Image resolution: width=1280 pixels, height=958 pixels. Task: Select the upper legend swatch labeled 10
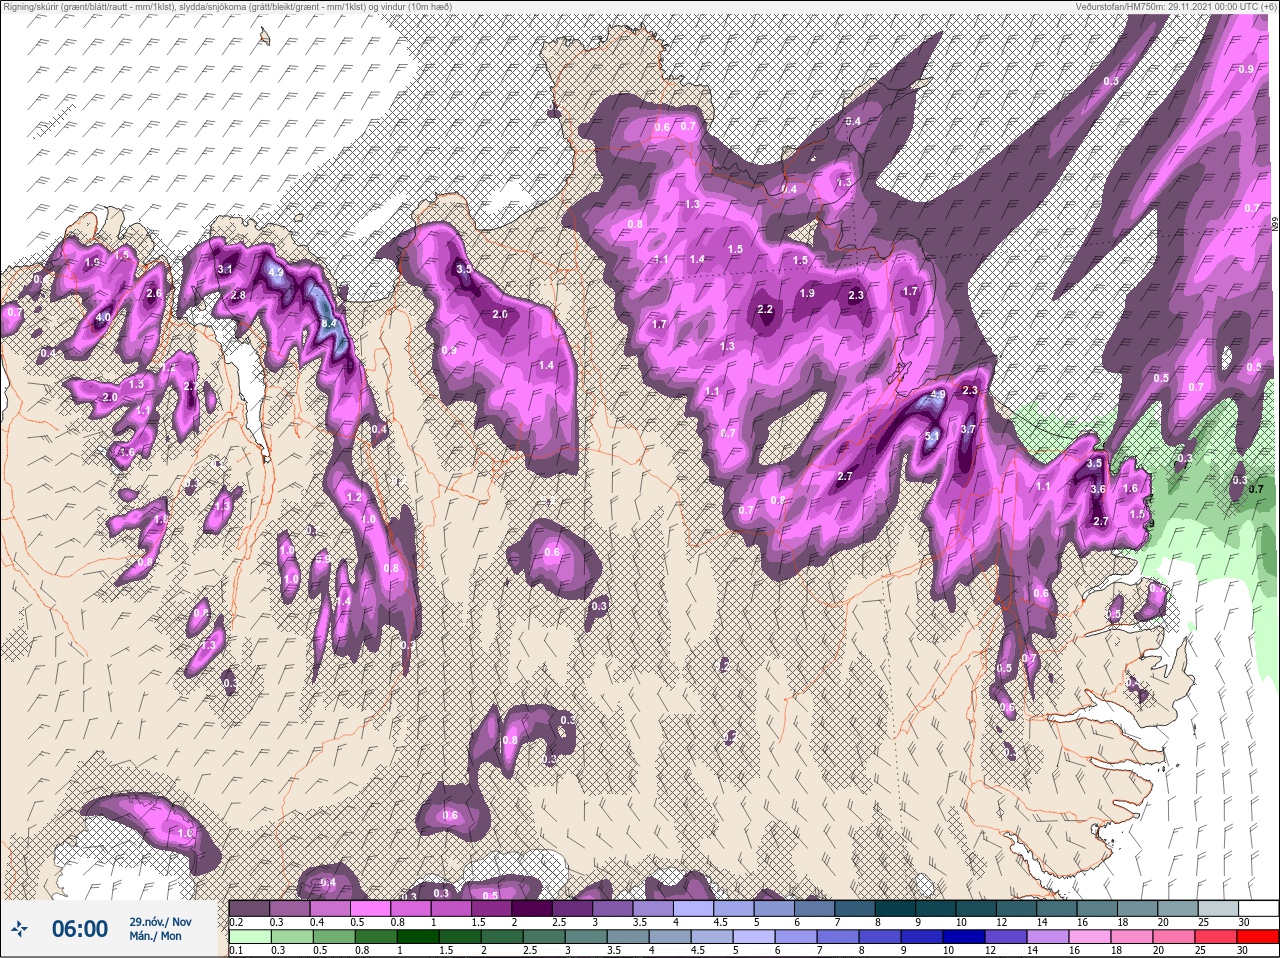coord(978,908)
